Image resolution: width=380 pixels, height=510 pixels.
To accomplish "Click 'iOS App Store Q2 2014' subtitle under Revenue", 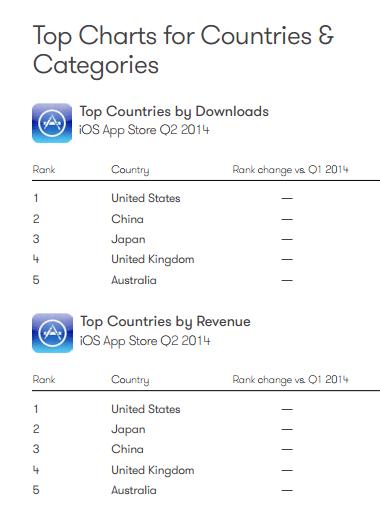I will pyautogui.click(x=145, y=341).
